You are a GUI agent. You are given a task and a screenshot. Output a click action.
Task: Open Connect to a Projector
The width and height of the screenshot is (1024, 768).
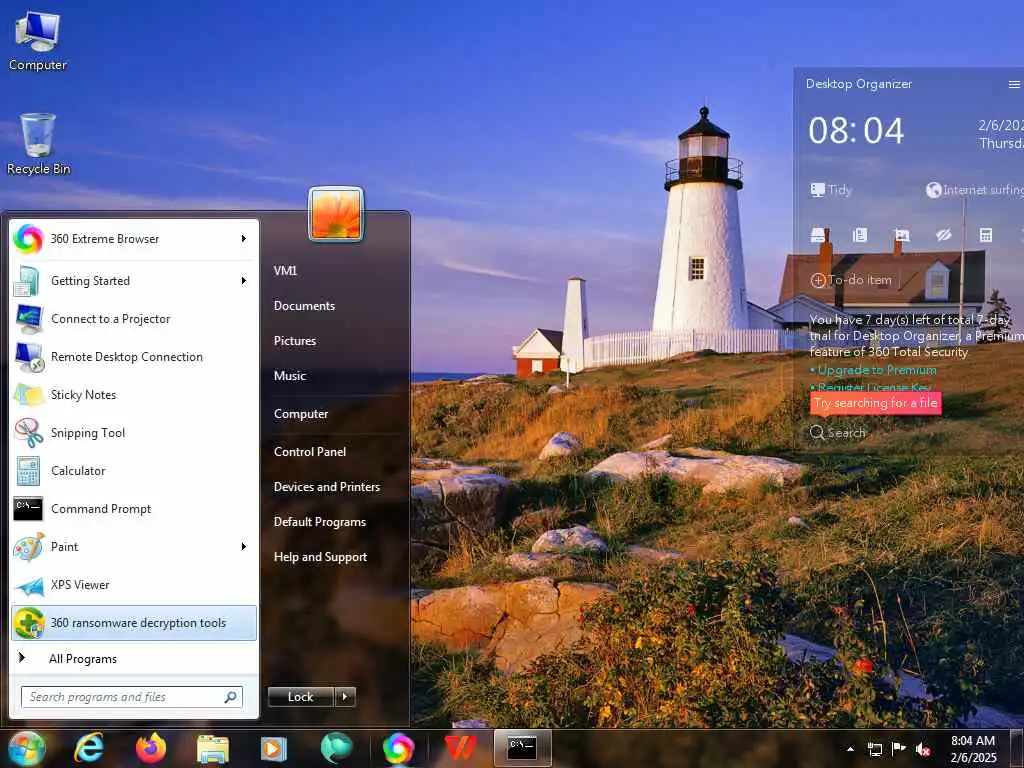[134, 319]
